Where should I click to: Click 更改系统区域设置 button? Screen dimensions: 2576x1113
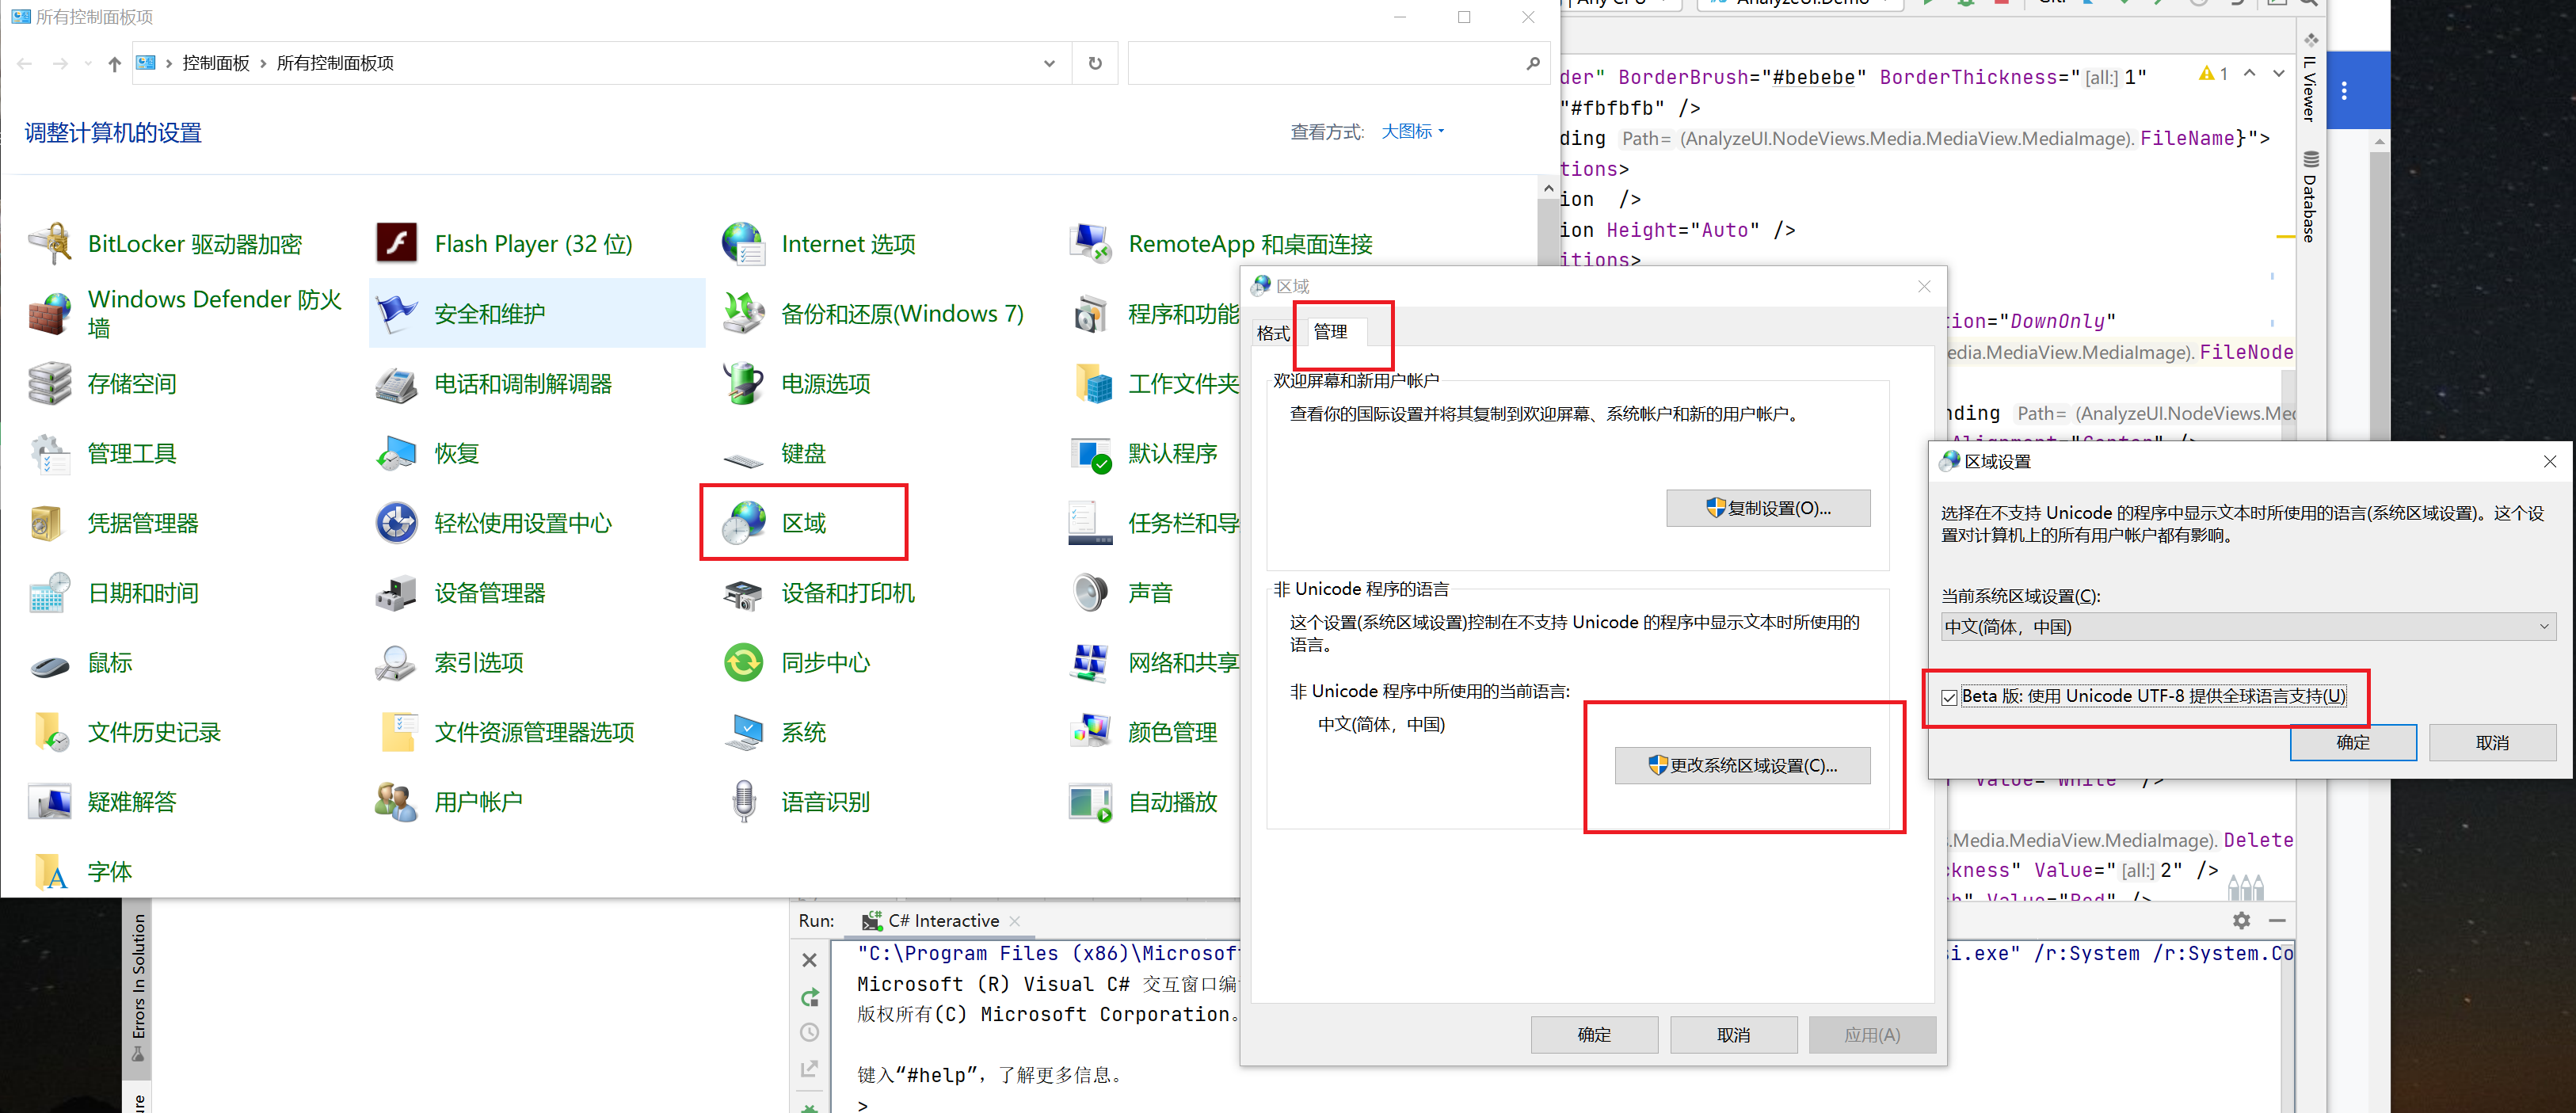click(x=1742, y=765)
